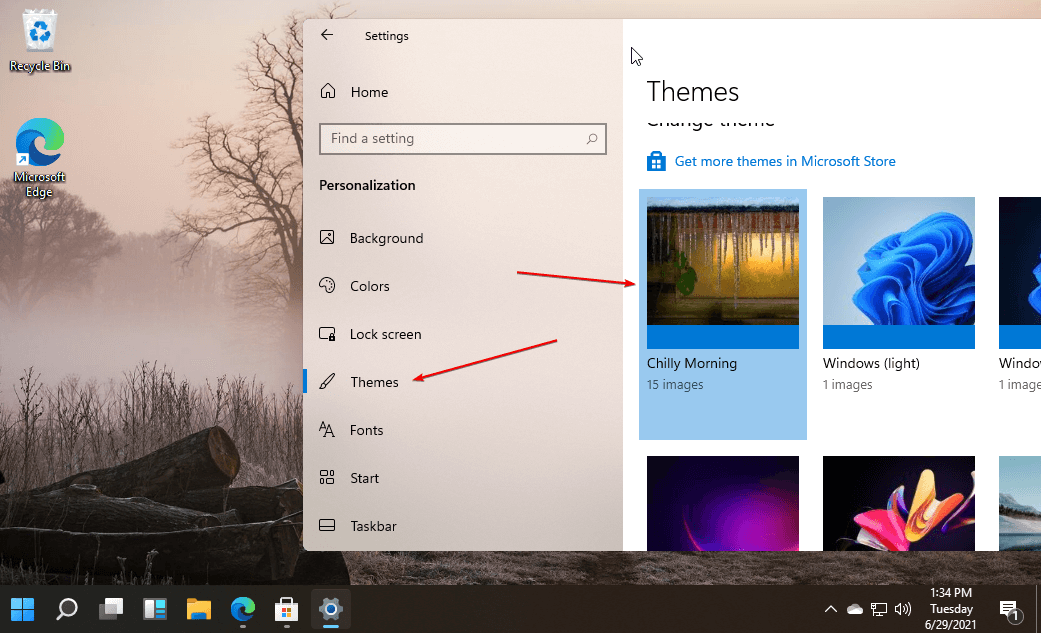Open Microsoft Store from the taskbar
1041x633 pixels.
tap(286, 609)
